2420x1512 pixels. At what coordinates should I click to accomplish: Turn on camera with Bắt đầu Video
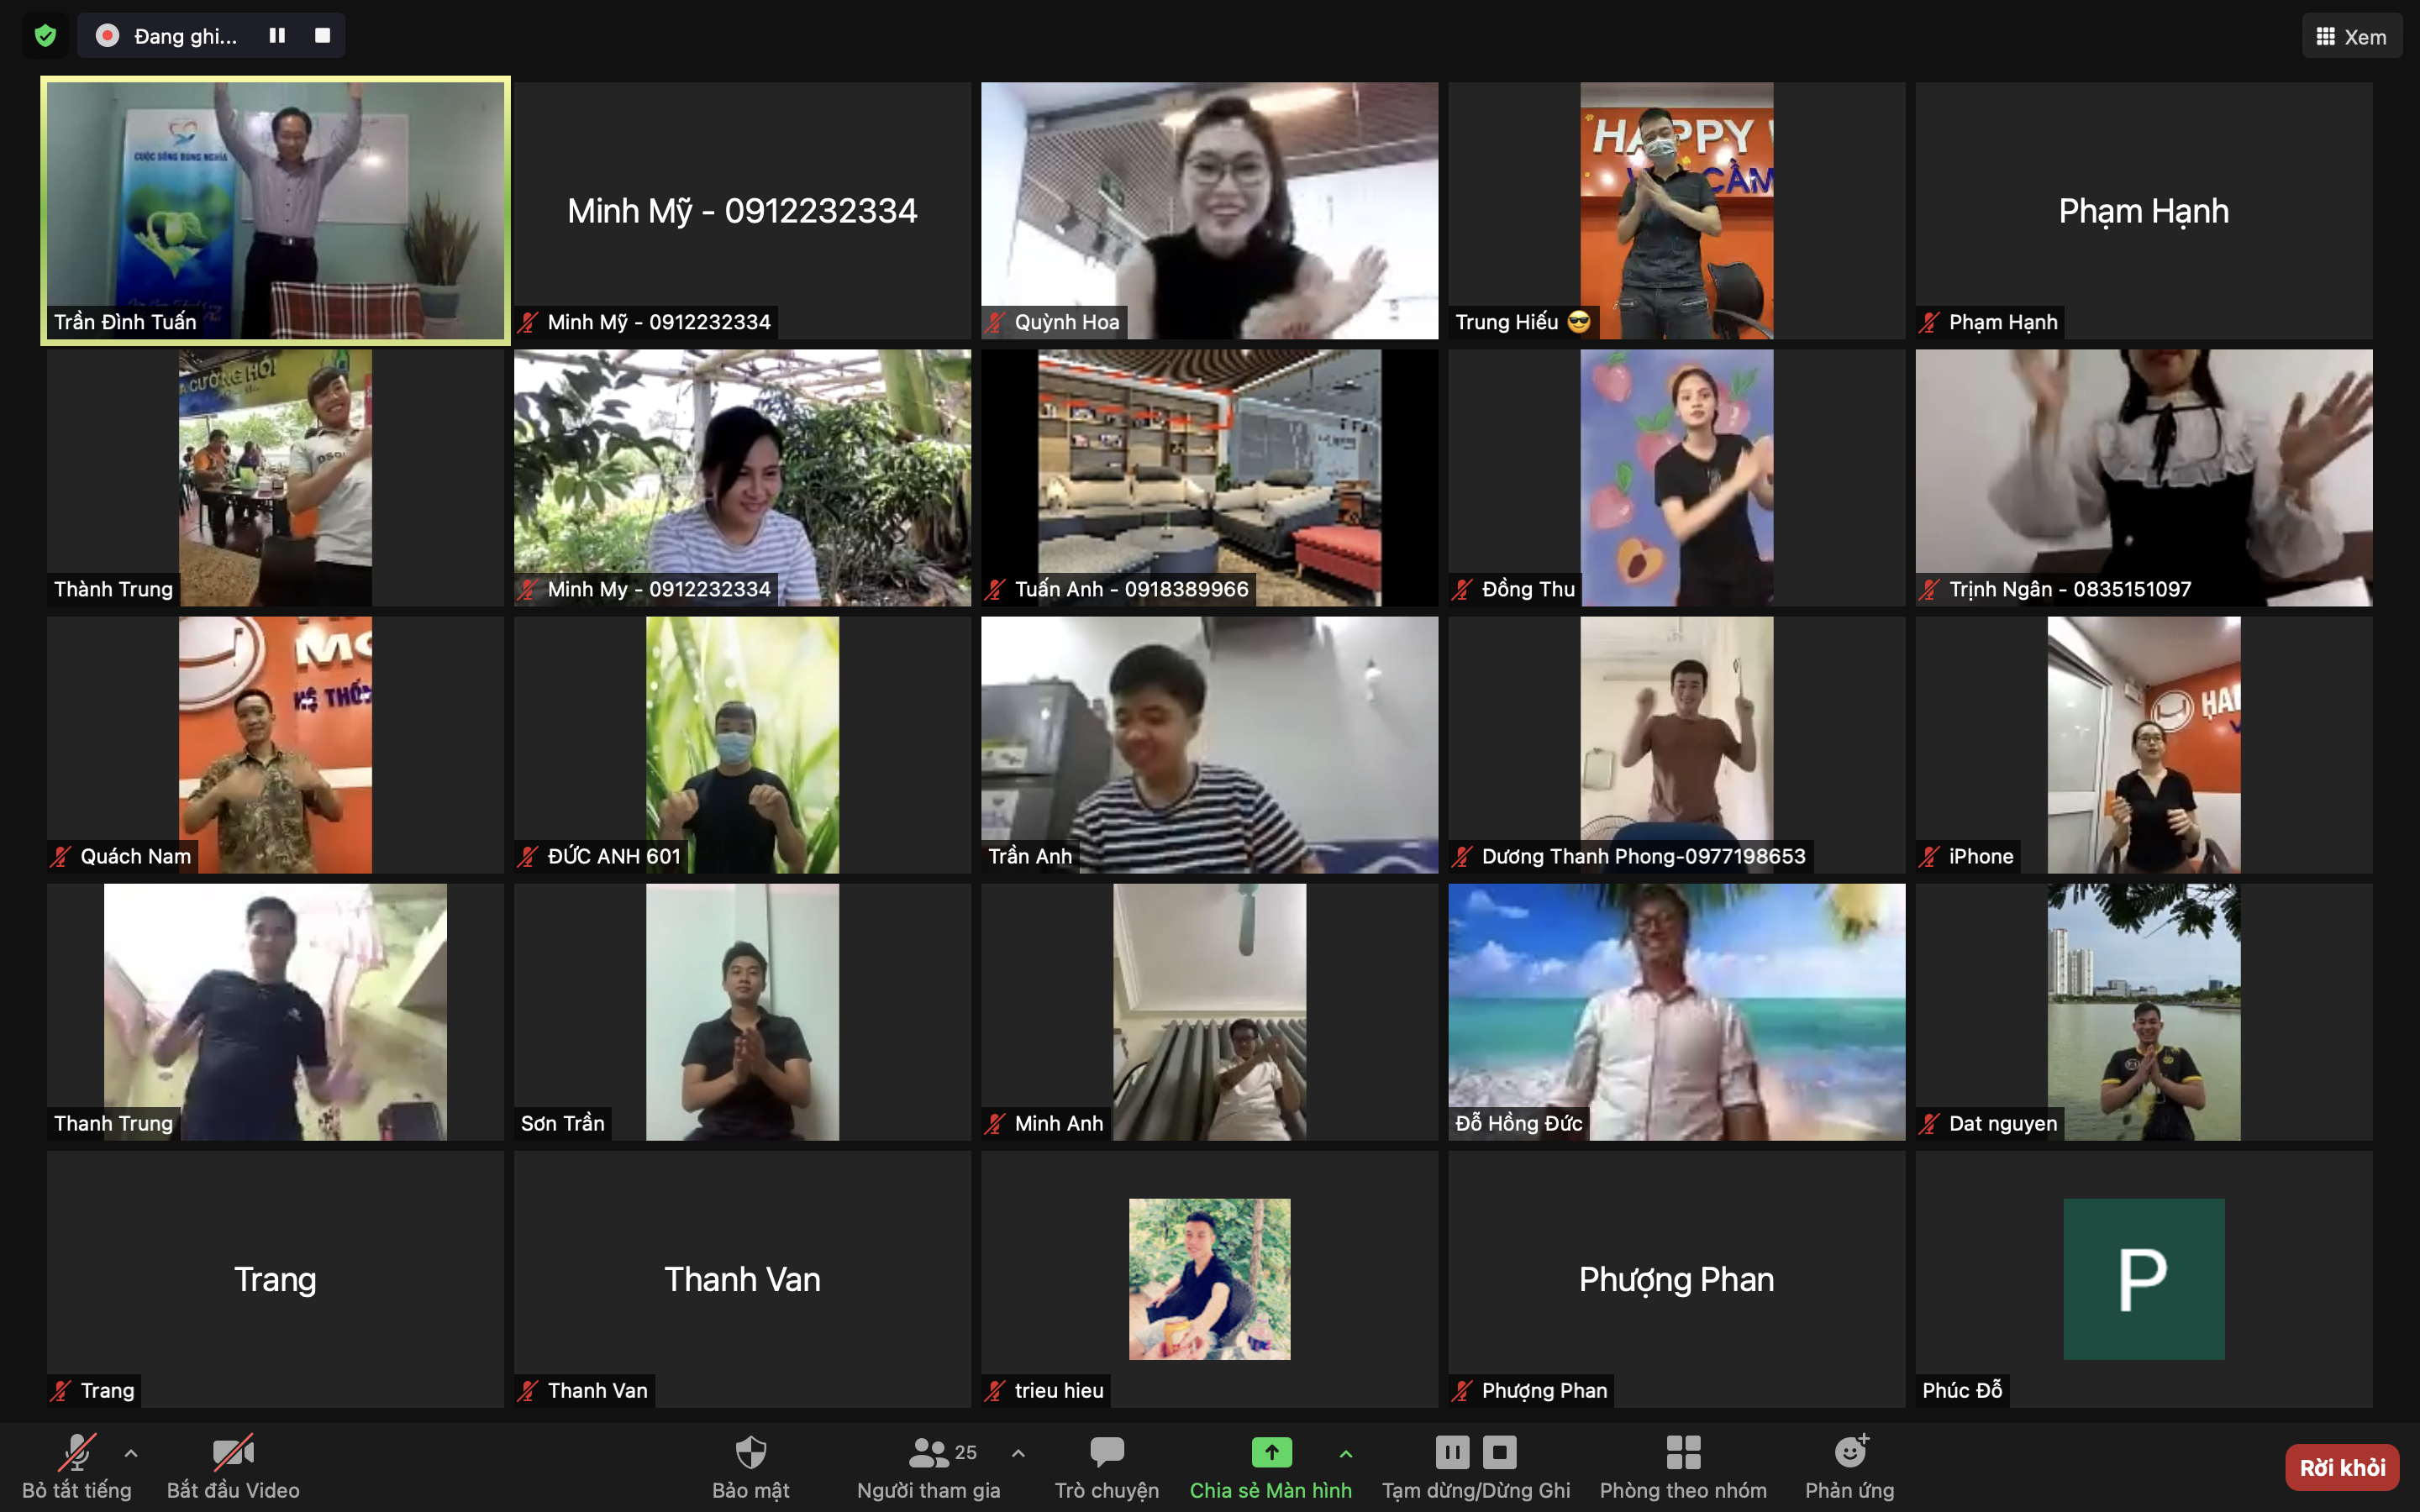(233, 1452)
